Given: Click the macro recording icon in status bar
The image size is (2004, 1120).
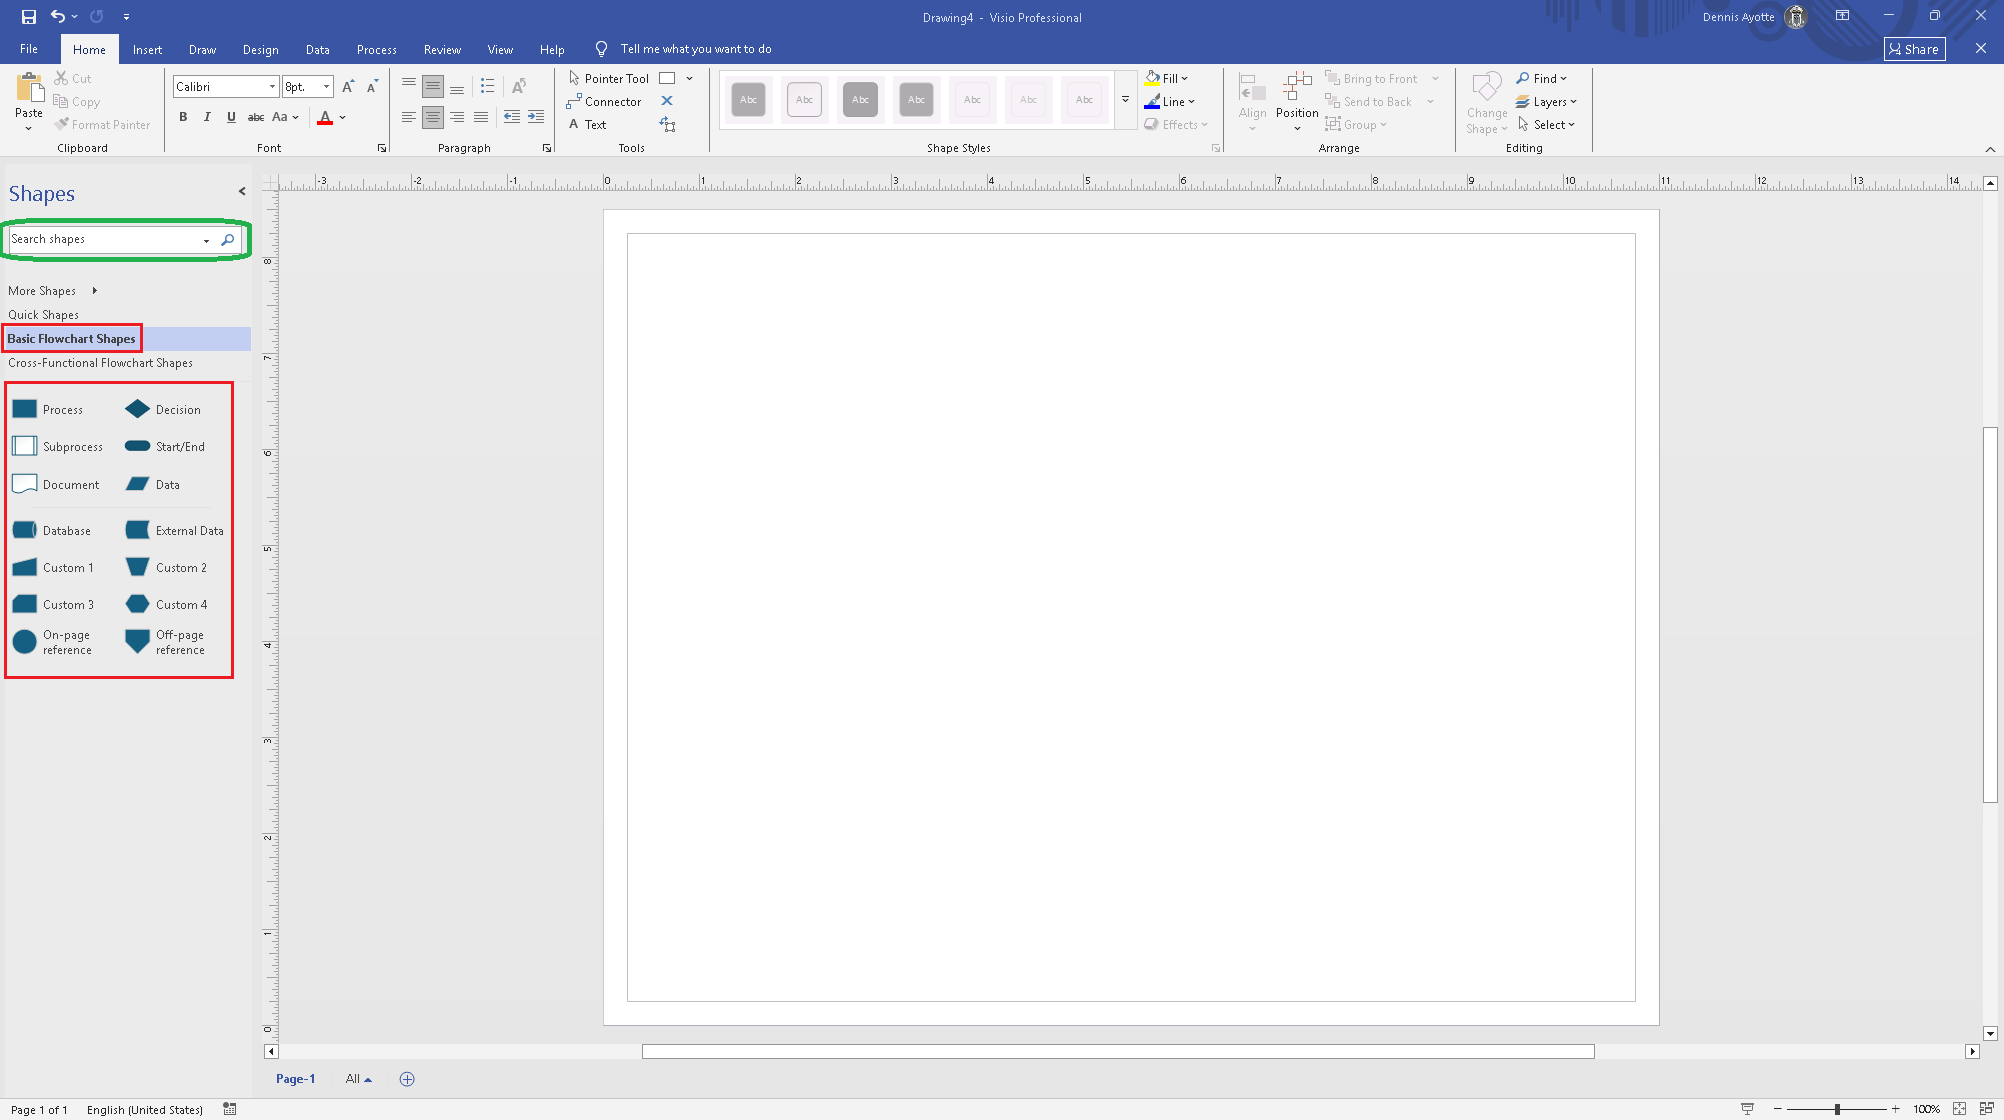Looking at the screenshot, I should pos(230,1109).
